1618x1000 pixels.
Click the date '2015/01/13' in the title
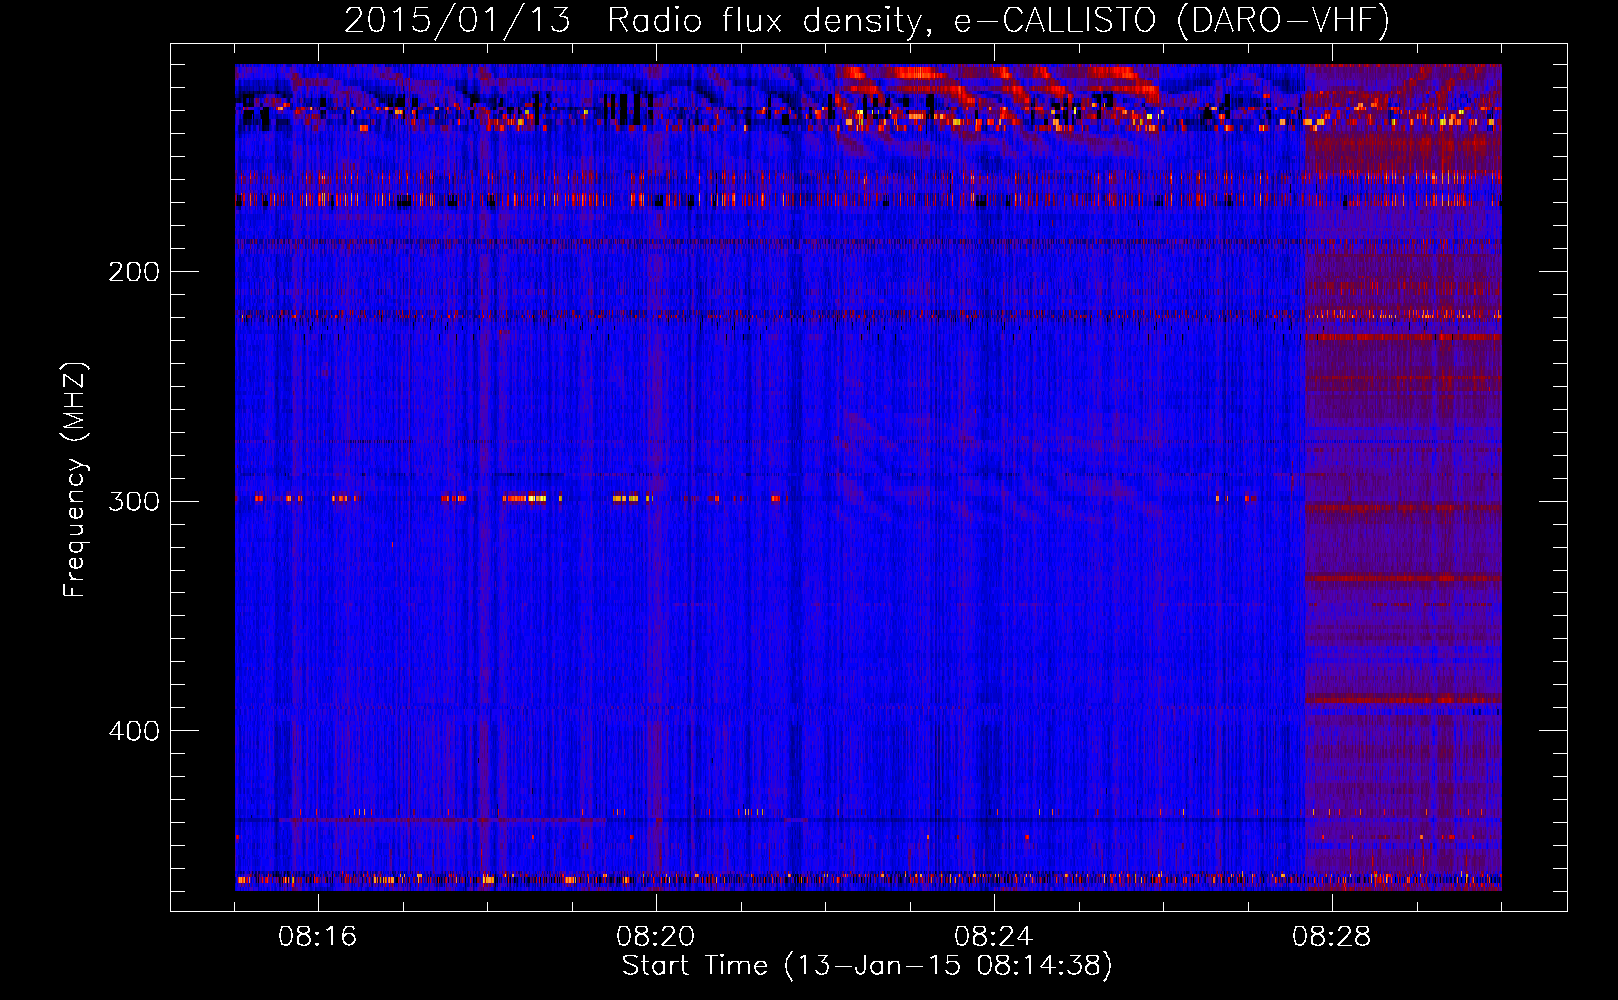457,21
